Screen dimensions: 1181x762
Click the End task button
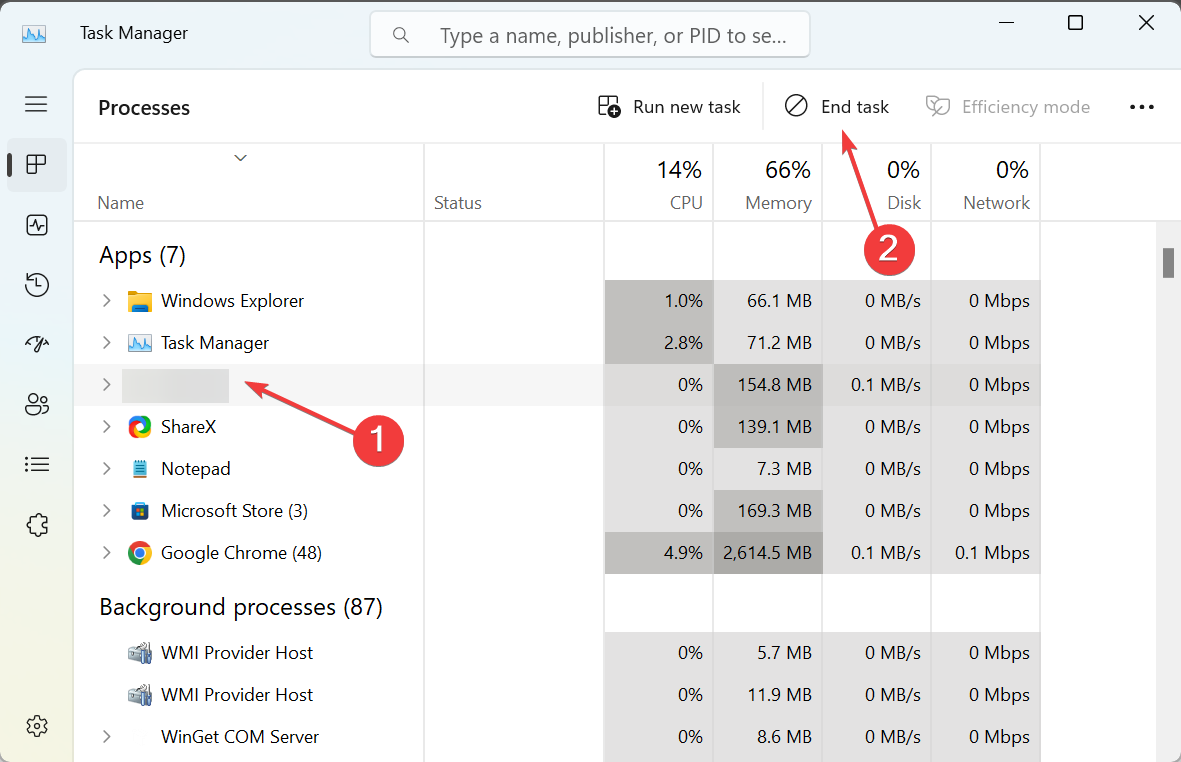(x=836, y=107)
